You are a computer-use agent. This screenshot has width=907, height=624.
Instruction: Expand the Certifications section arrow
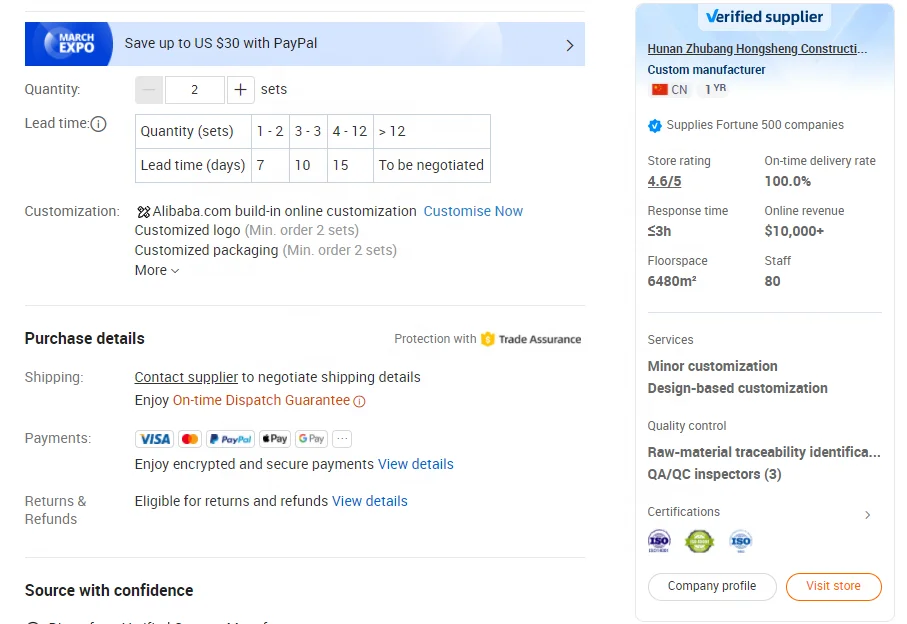pyautogui.click(x=867, y=515)
